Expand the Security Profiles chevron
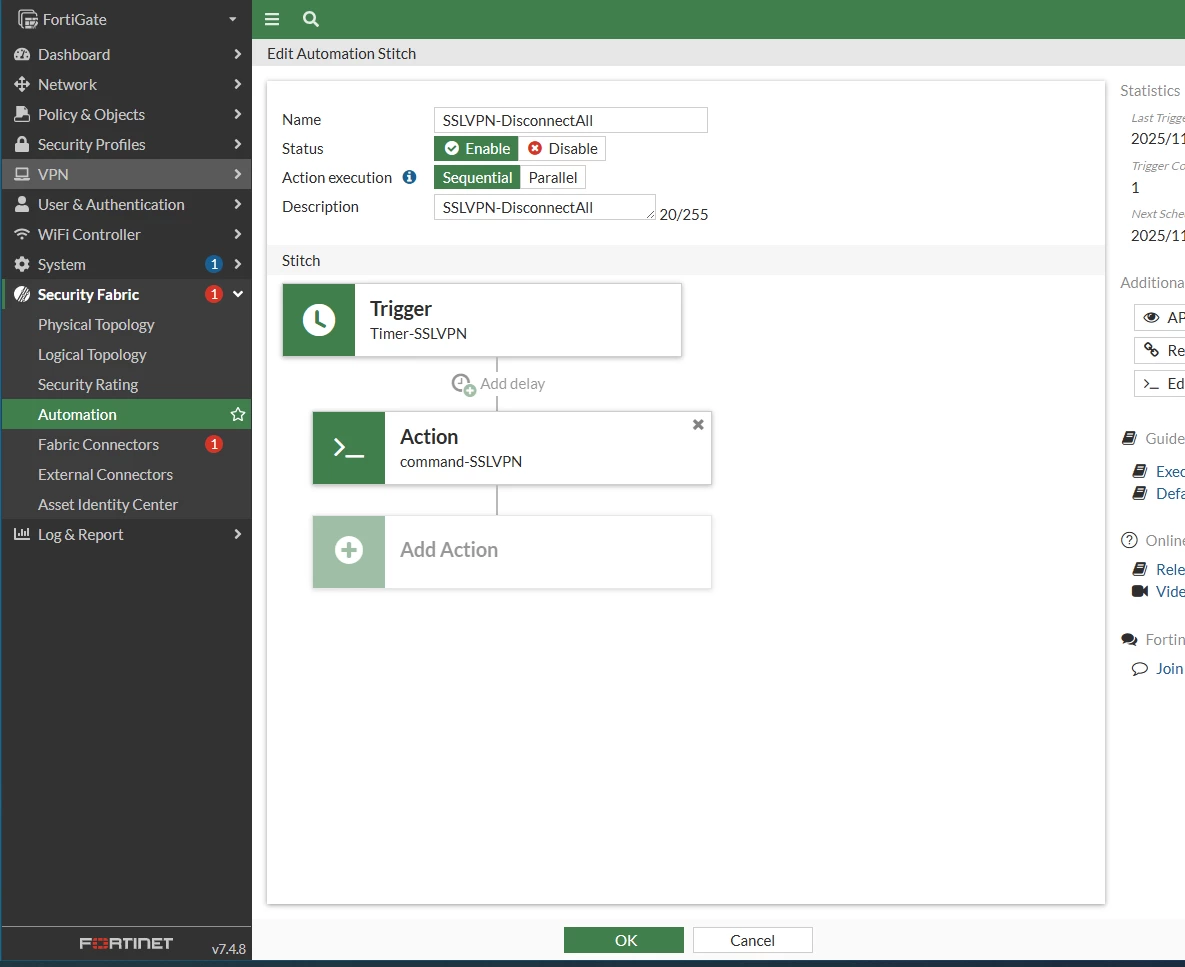The image size is (1185, 967). 237,144
